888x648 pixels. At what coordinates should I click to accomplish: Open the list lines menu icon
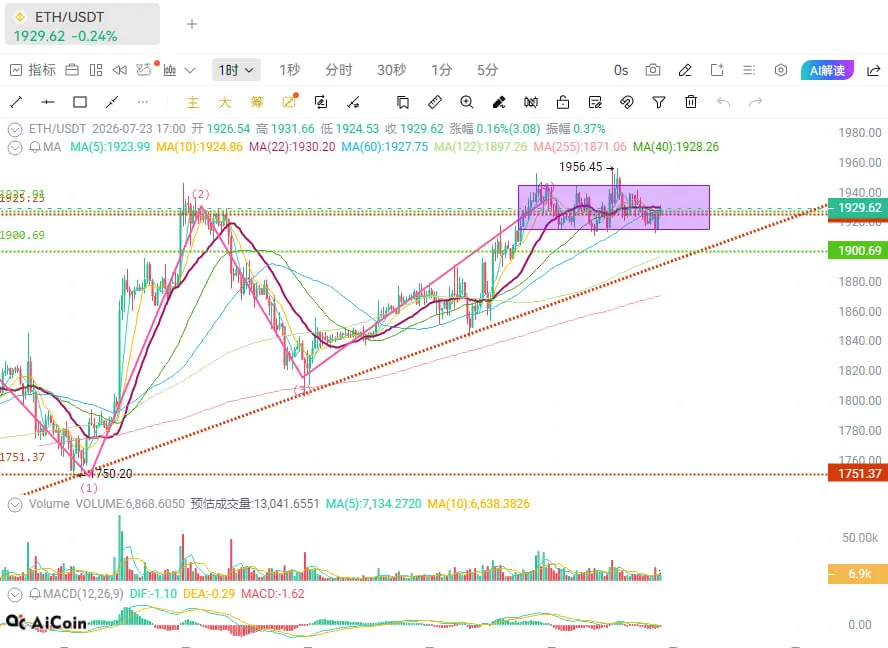pyautogui.click(x=749, y=70)
